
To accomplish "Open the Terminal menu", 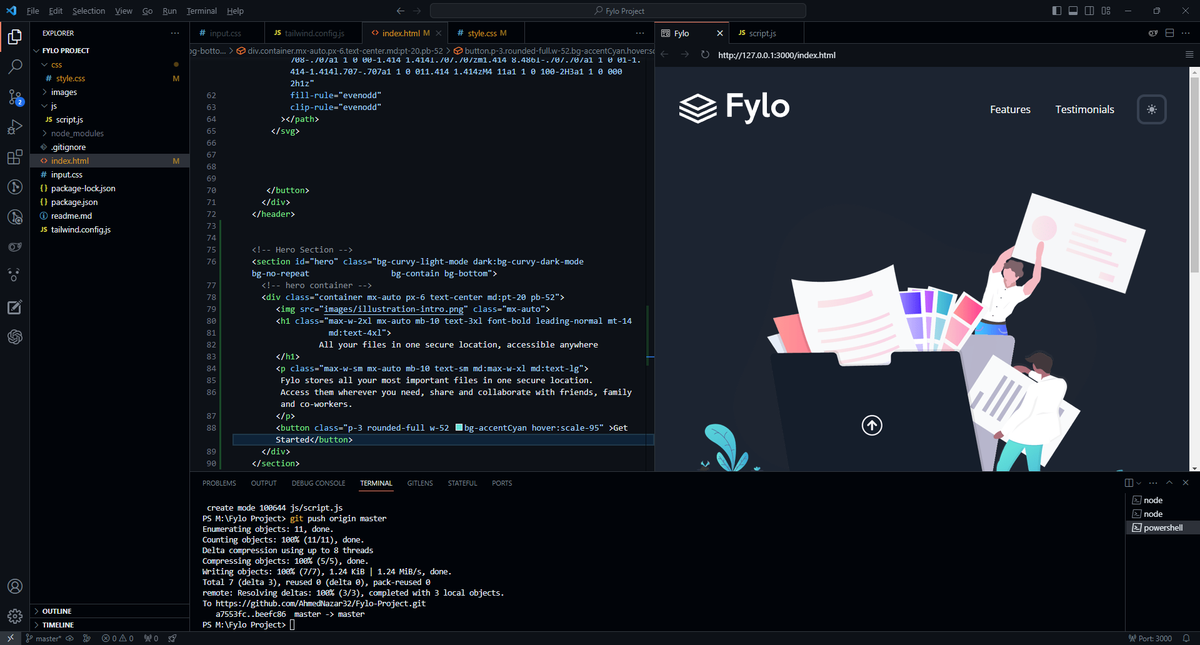I will [202, 11].
